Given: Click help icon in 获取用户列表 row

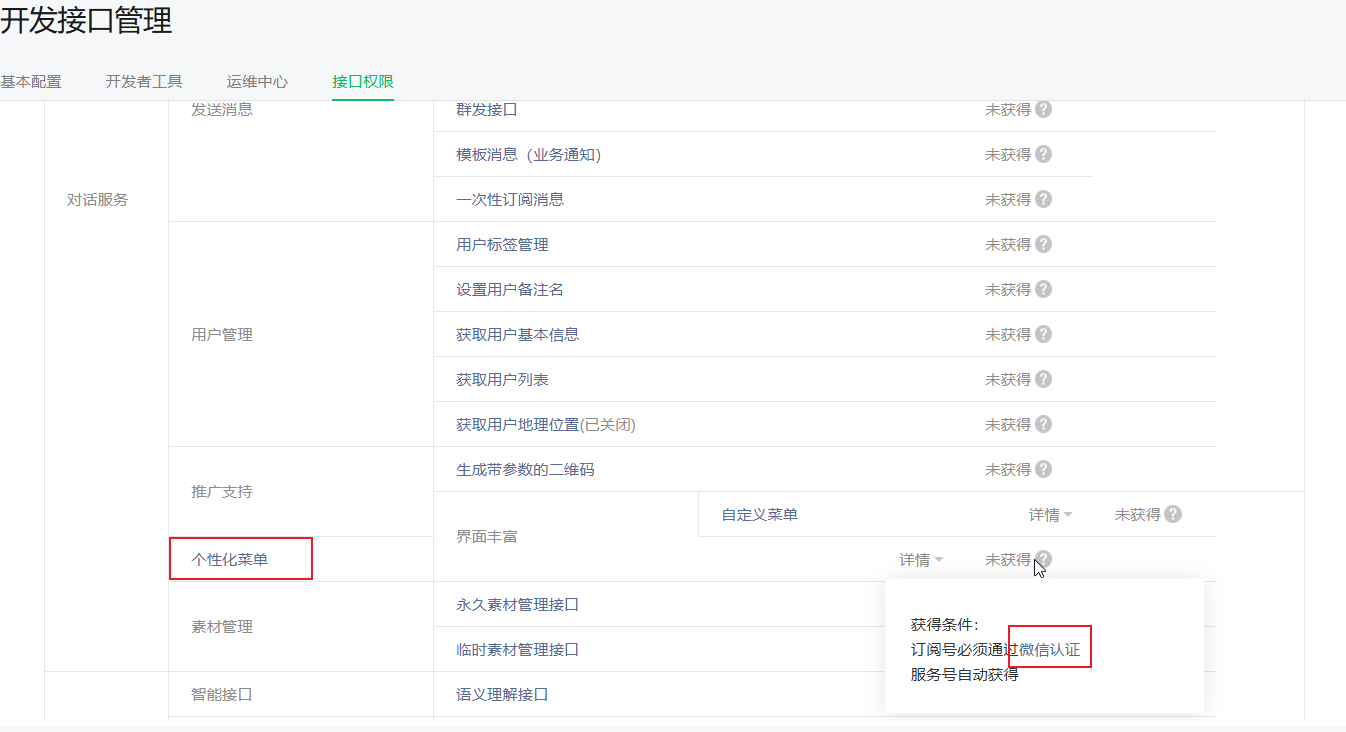Looking at the screenshot, I should [x=1043, y=379].
